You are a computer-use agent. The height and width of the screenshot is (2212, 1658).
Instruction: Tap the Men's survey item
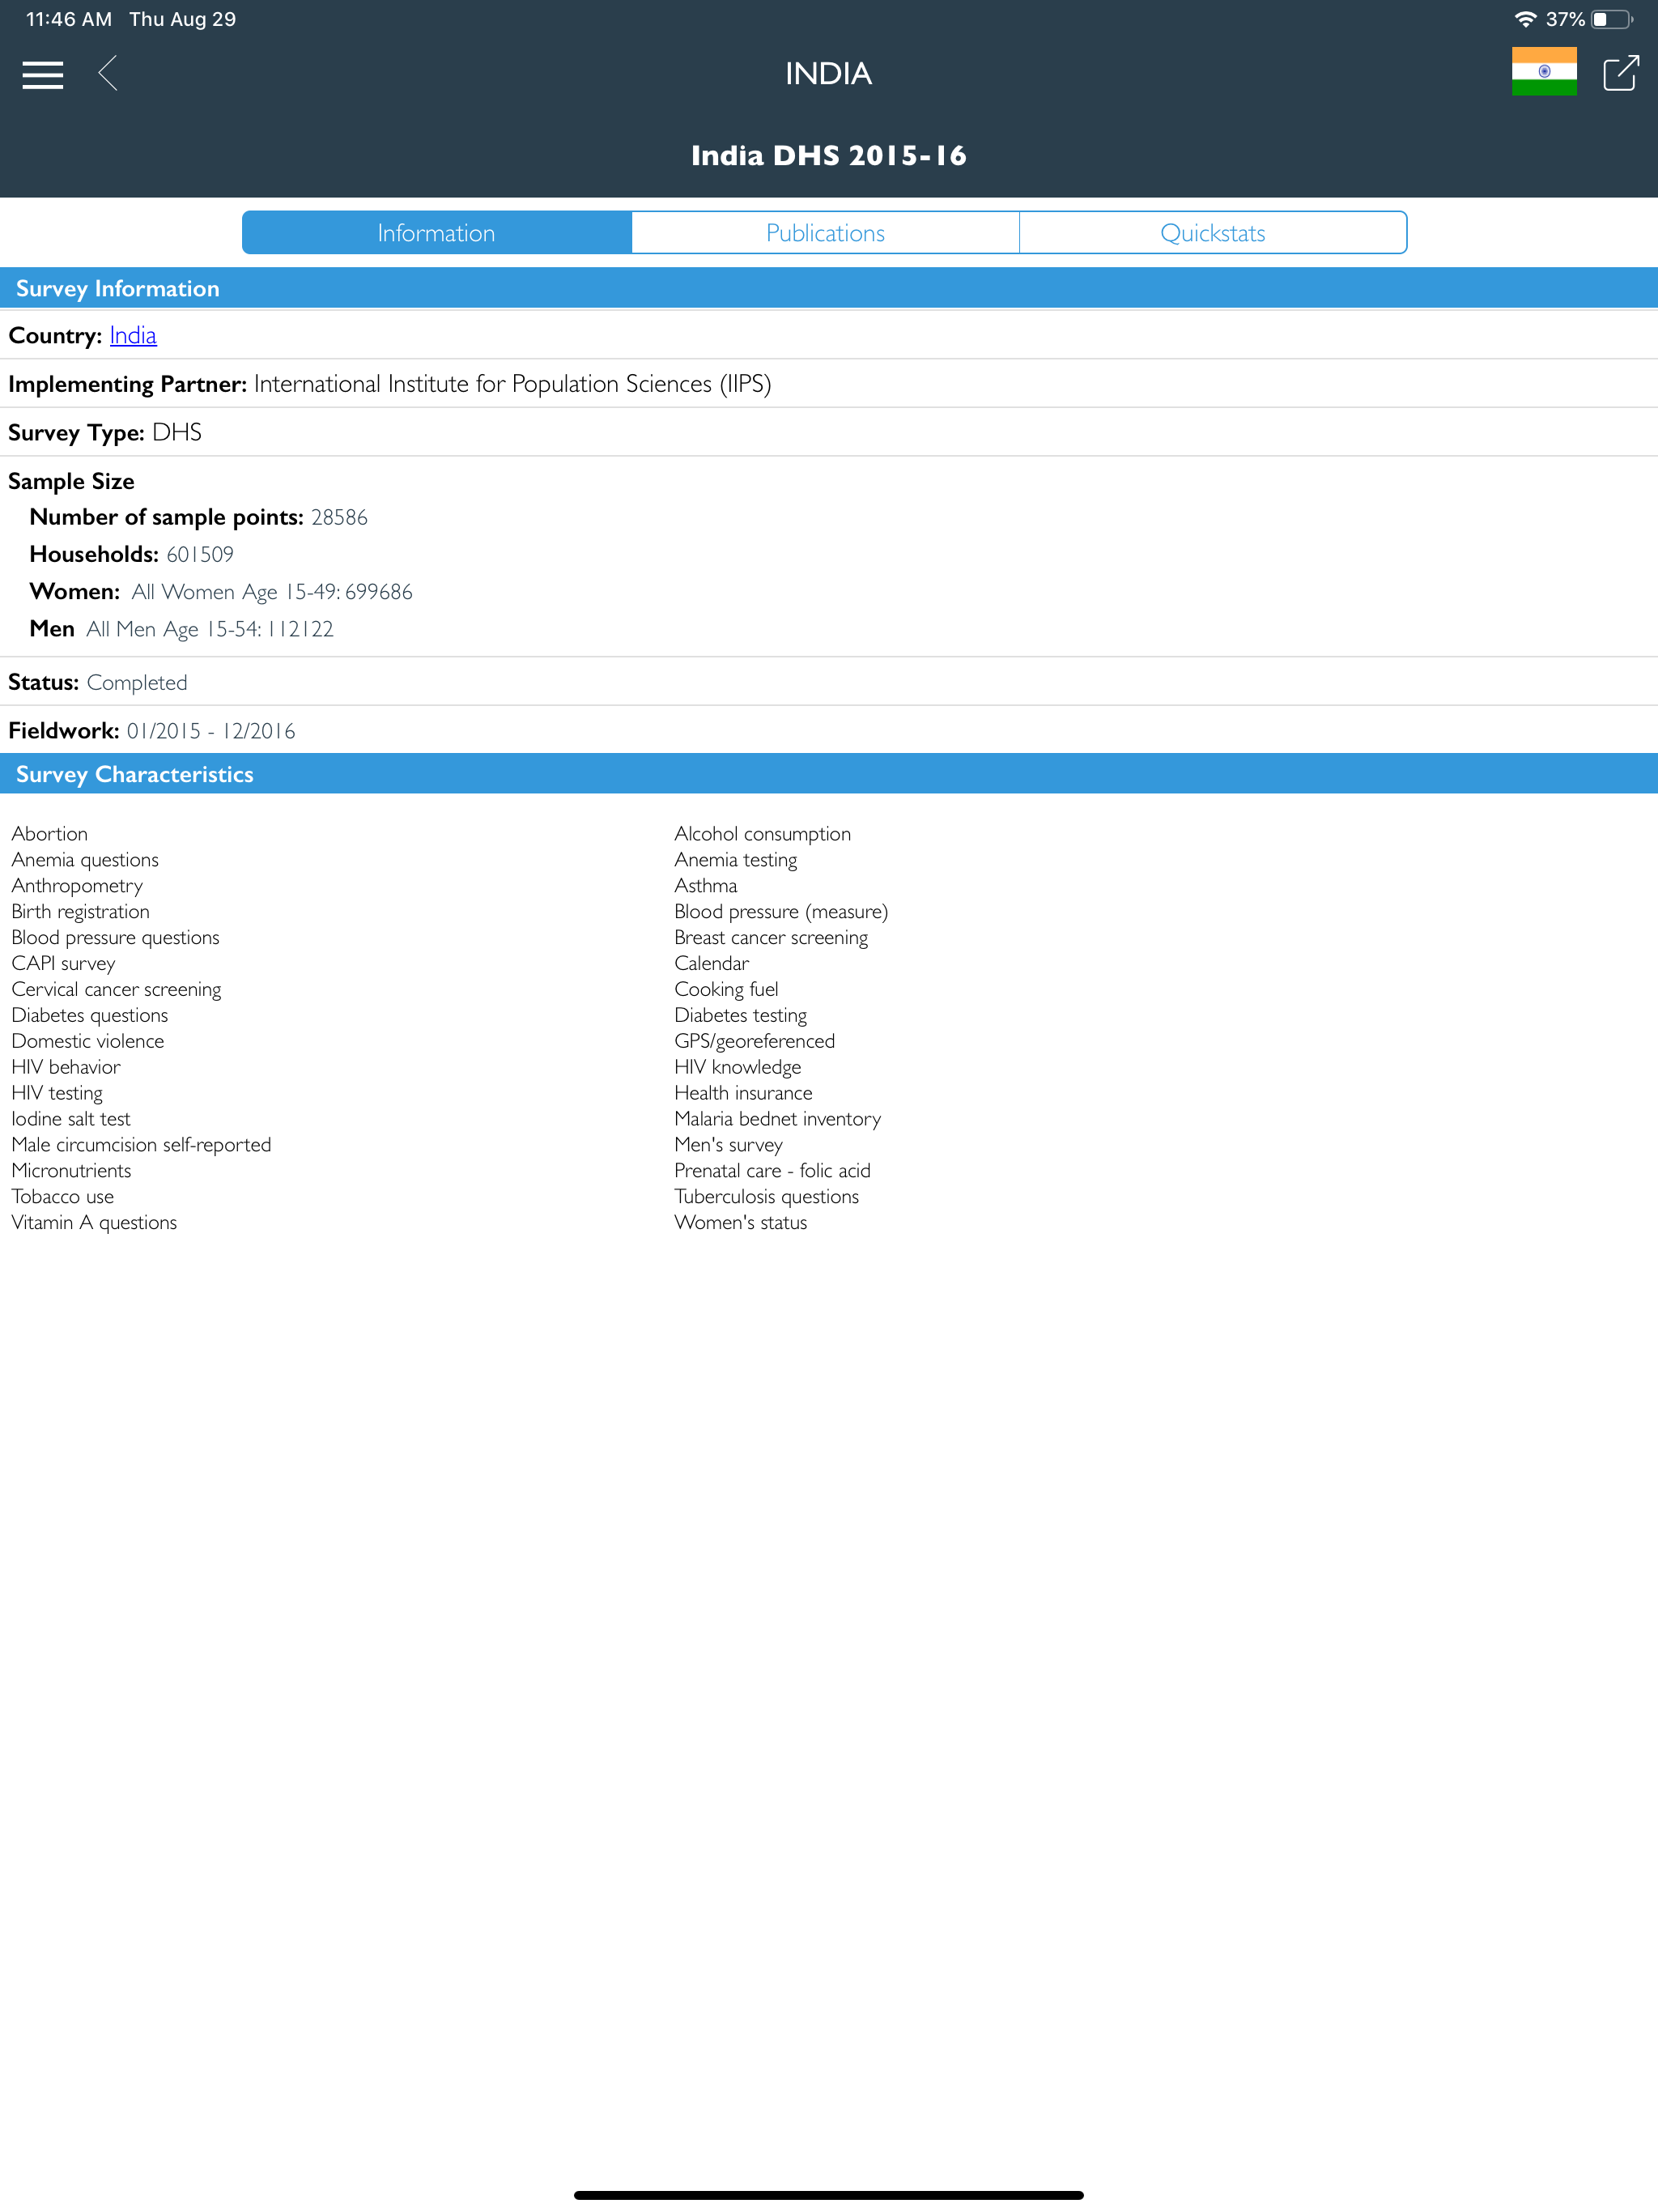(728, 1145)
